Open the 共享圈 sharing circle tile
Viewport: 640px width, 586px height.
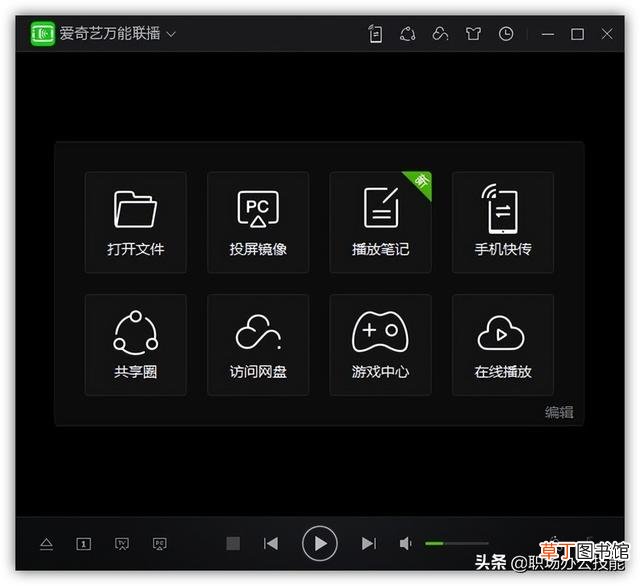click(136, 344)
